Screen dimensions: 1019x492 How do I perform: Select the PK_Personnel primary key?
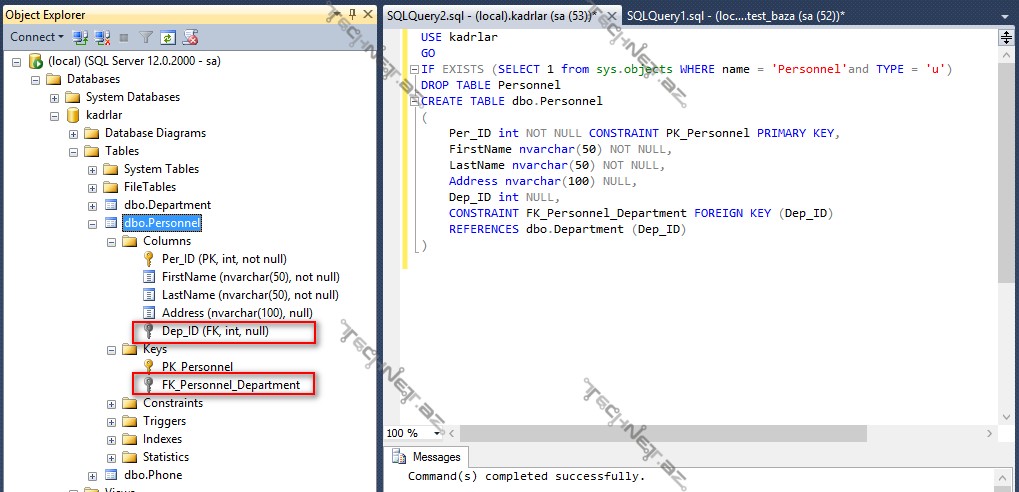point(197,367)
